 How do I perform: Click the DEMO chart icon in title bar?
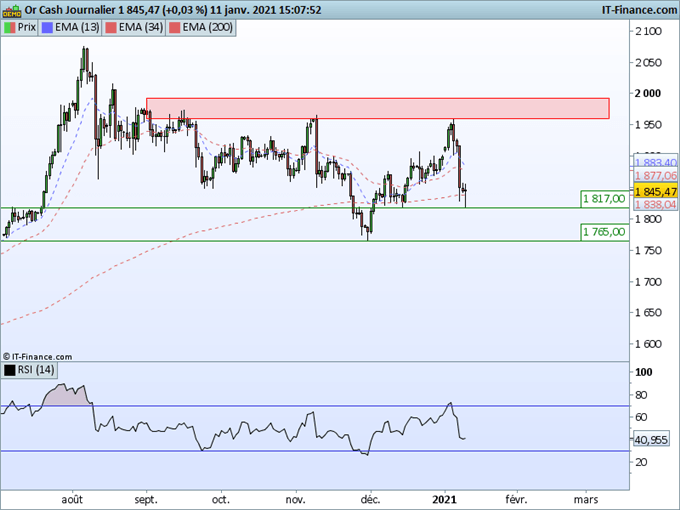[x=11, y=10]
